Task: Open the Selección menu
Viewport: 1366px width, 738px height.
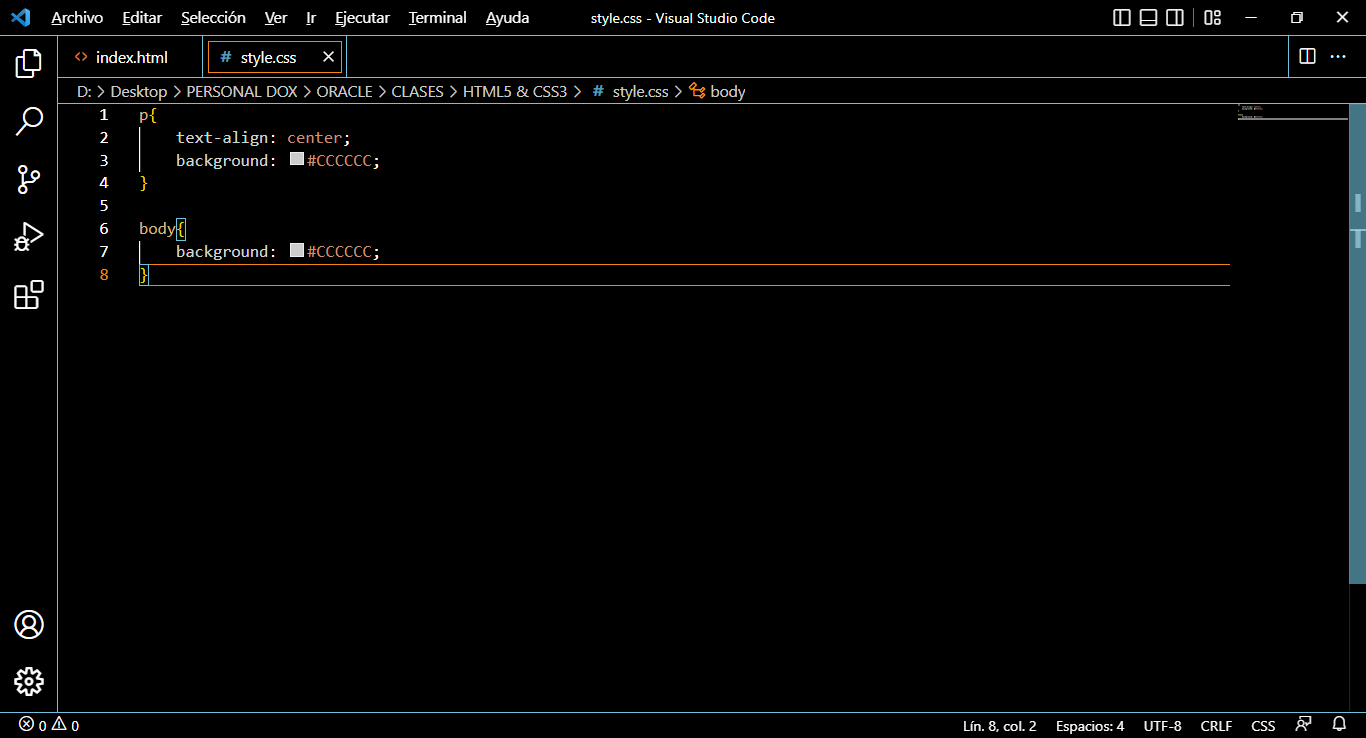Action: point(213,18)
